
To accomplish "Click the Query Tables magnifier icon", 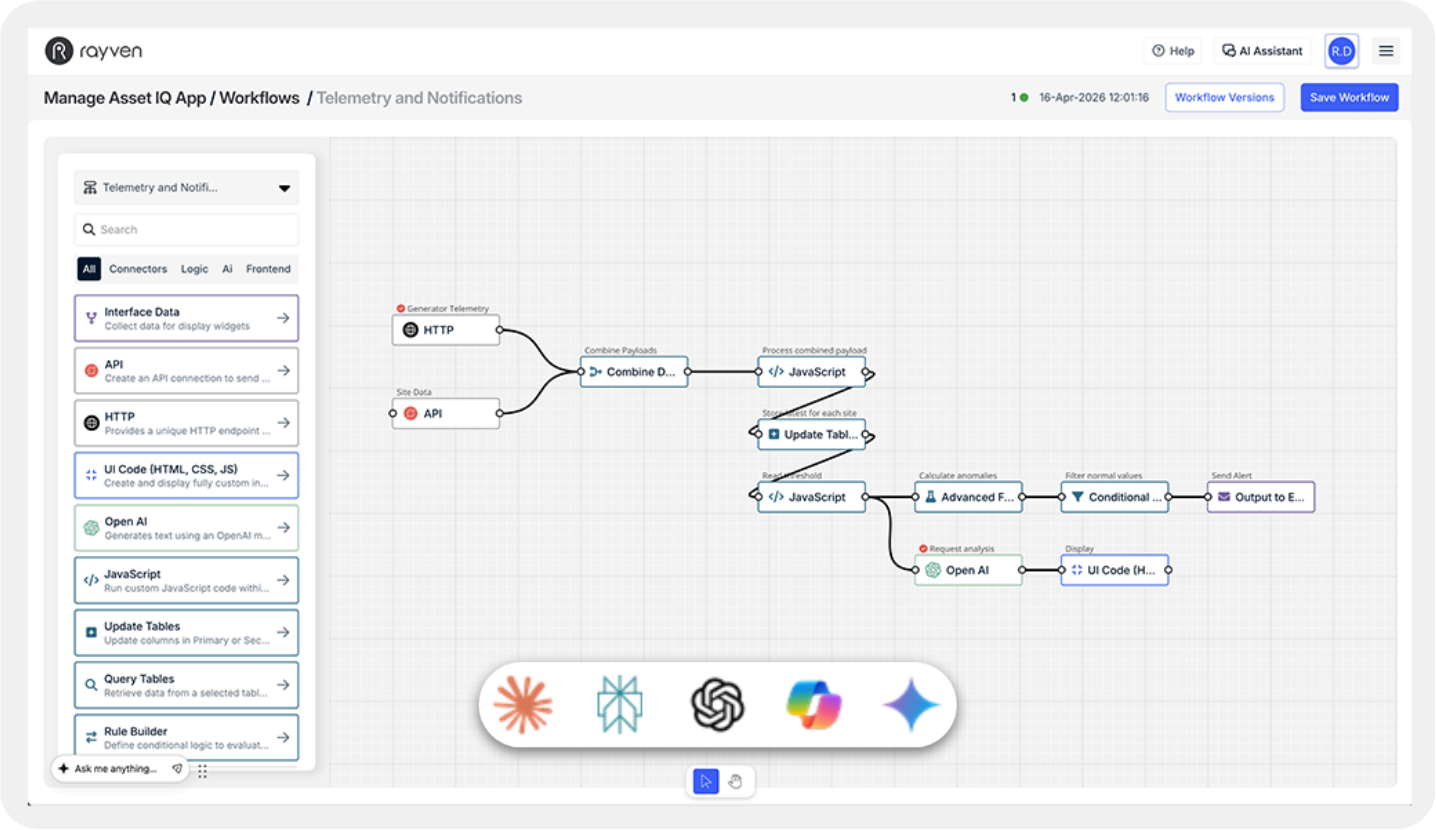I will (x=91, y=685).
